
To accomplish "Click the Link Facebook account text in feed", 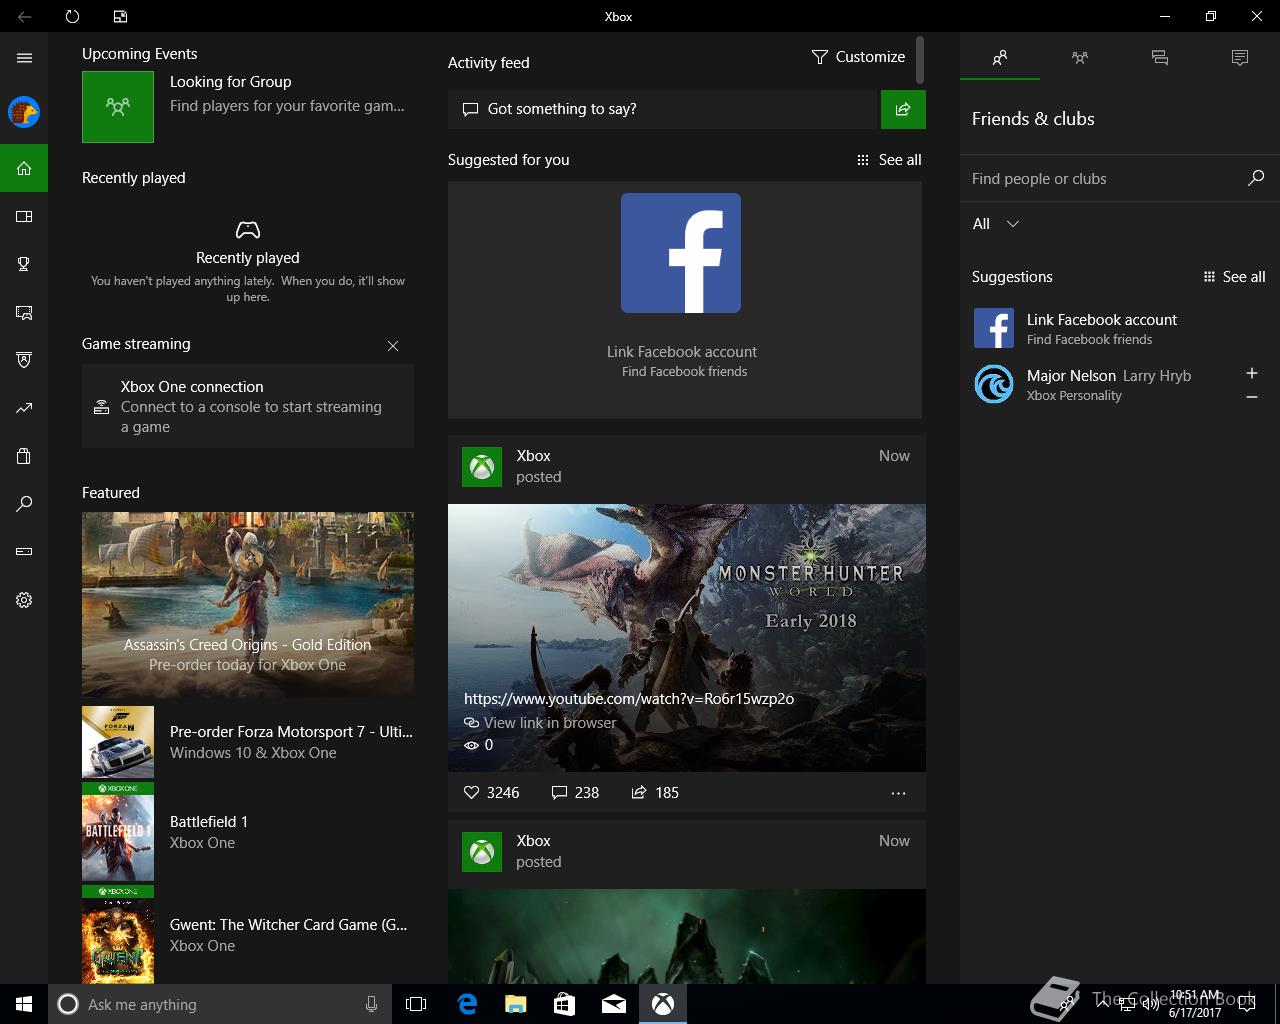I will (x=682, y=352).
